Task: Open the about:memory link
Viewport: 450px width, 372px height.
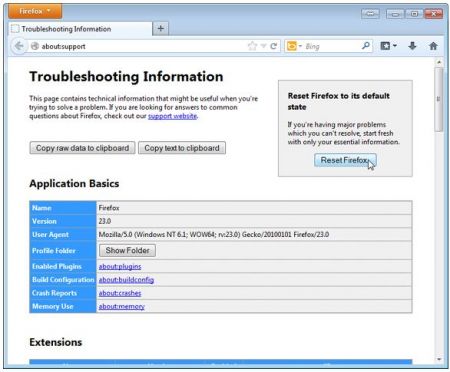Action: (122, 306)
